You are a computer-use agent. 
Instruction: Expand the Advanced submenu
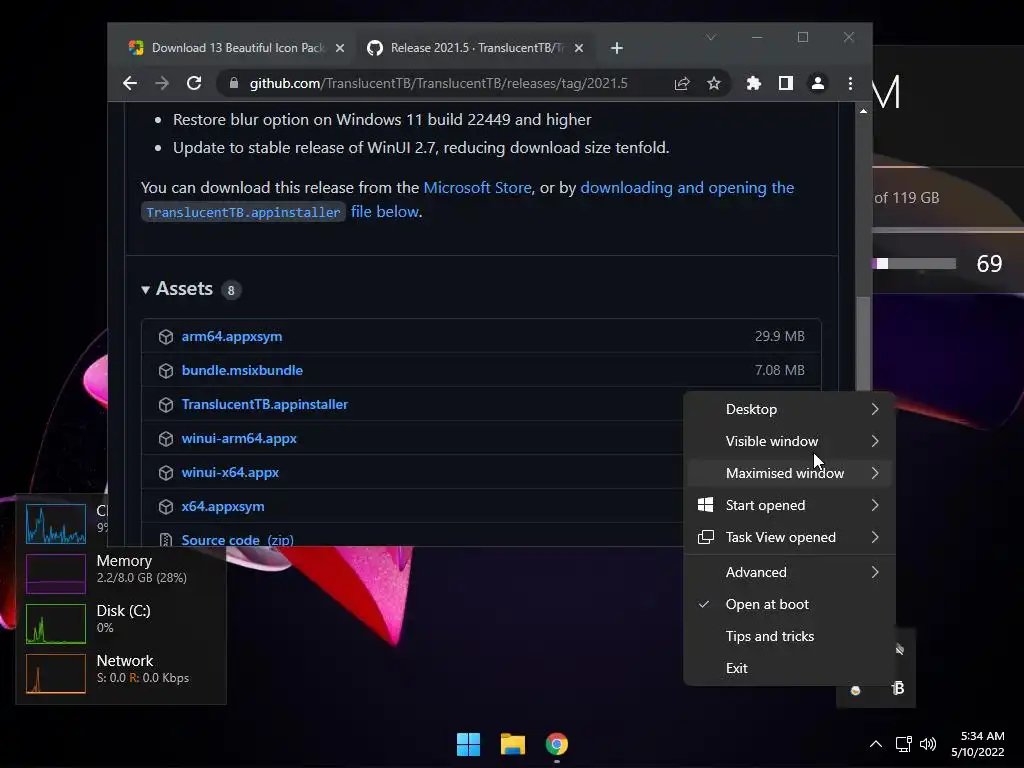[789, 573]
